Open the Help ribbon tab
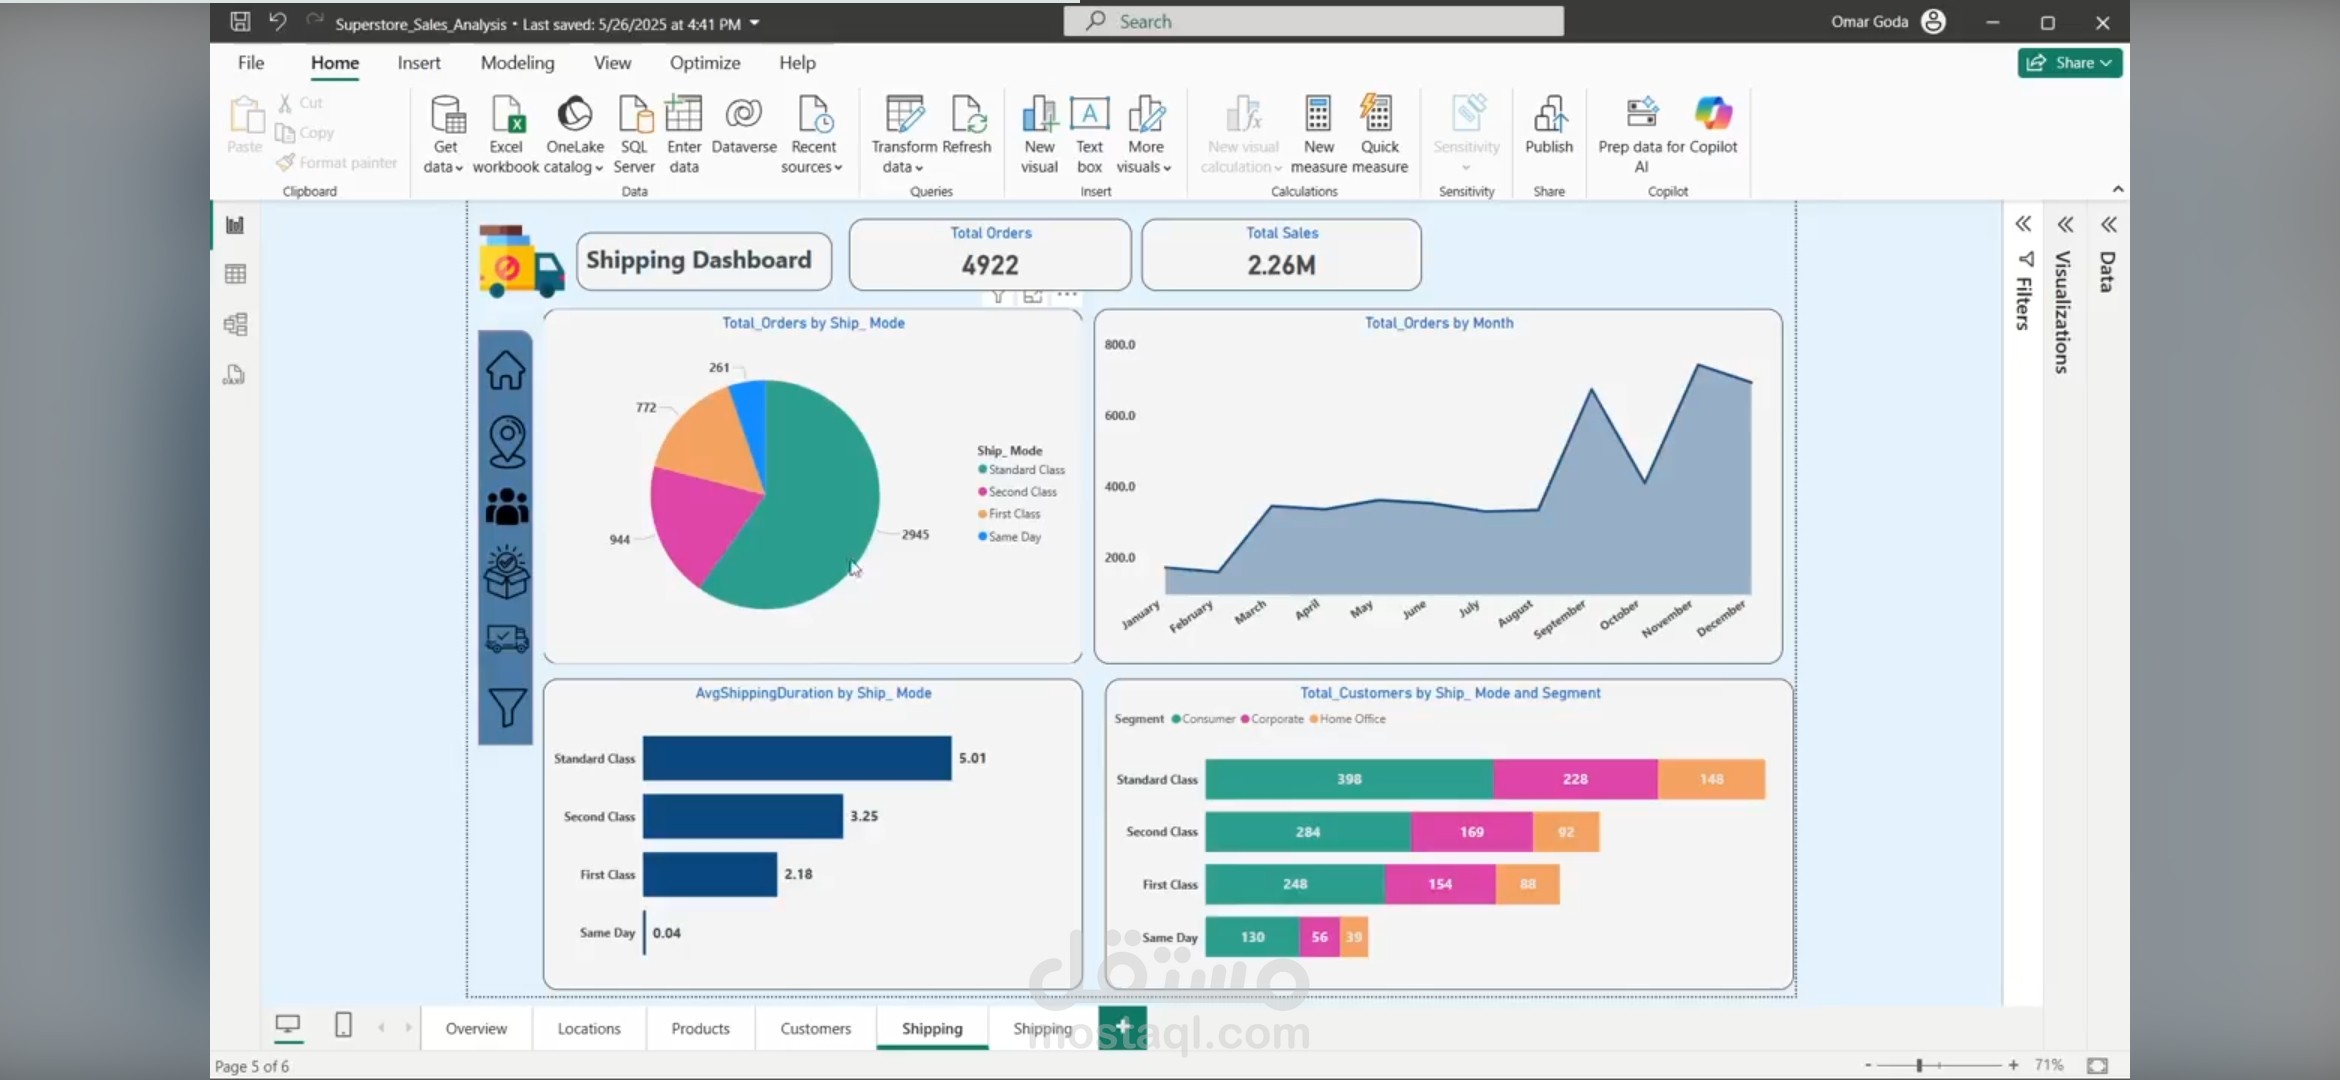The image size is (2340, 1080). tap(797, 62)
